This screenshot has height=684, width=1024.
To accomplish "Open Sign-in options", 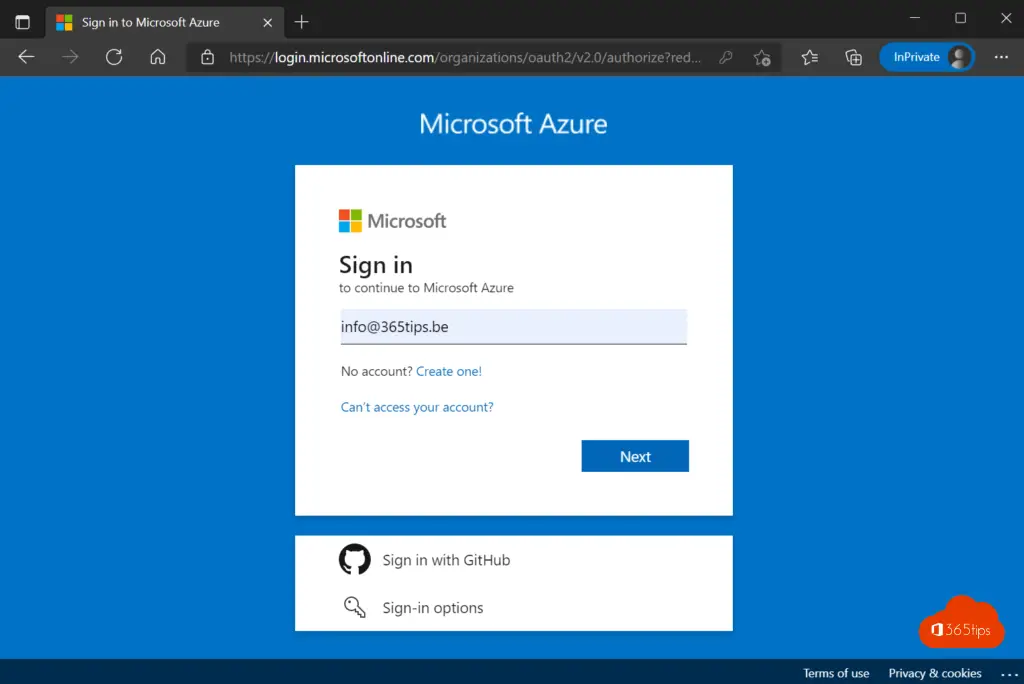I will tap(432, 608).
